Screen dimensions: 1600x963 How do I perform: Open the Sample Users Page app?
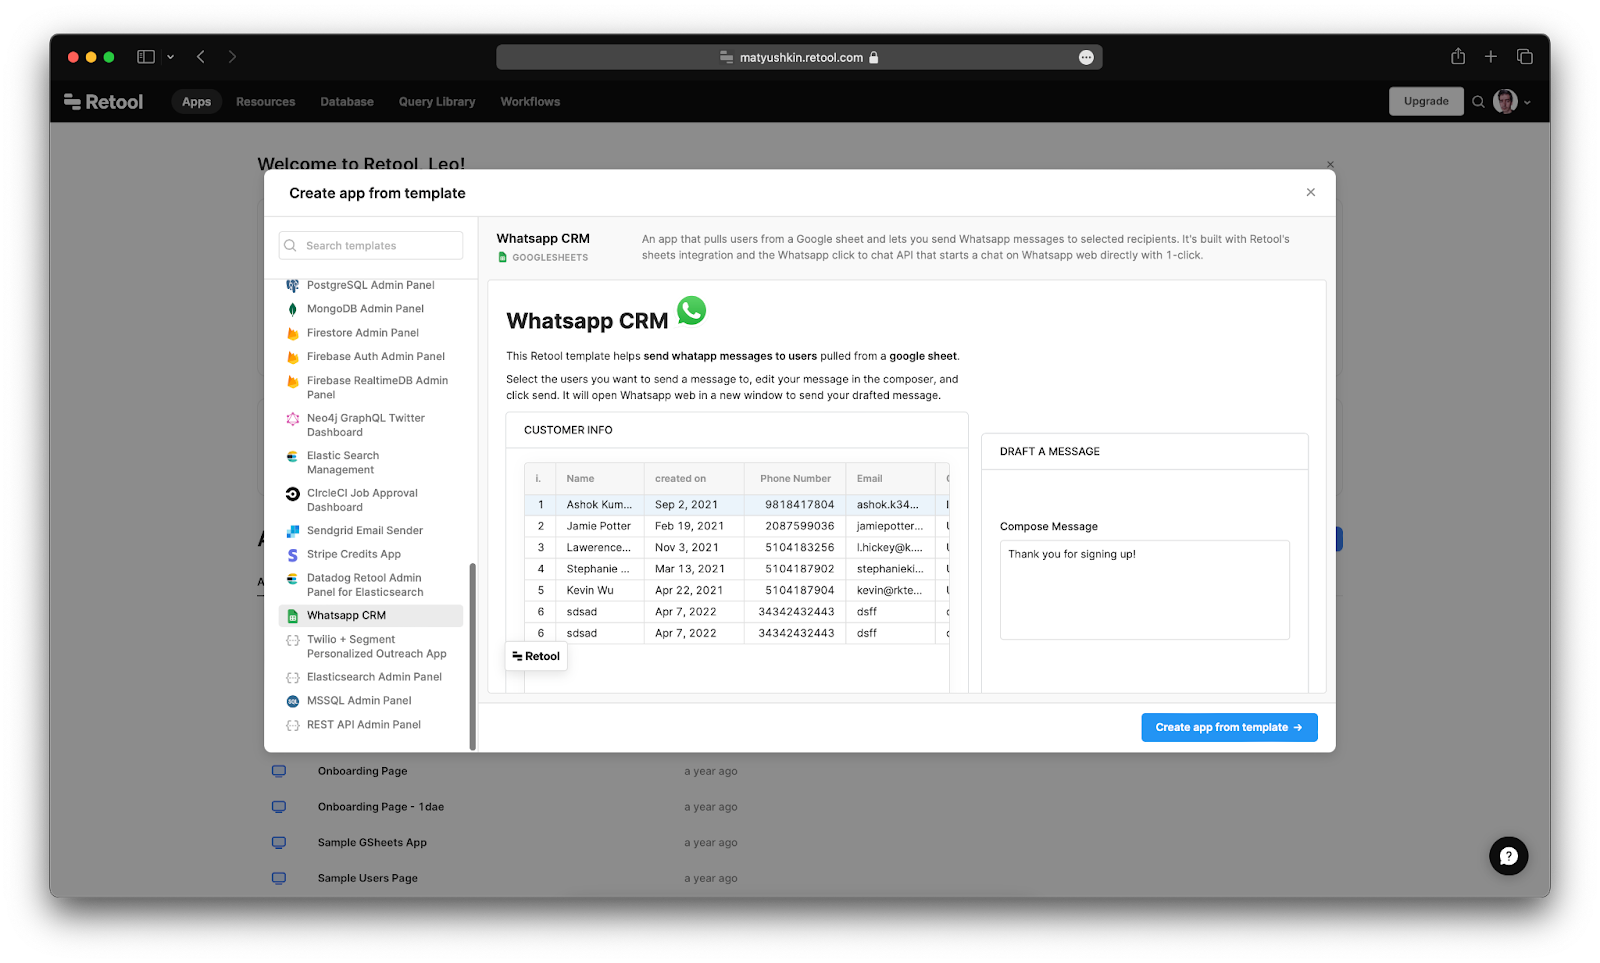pos(368,878)
